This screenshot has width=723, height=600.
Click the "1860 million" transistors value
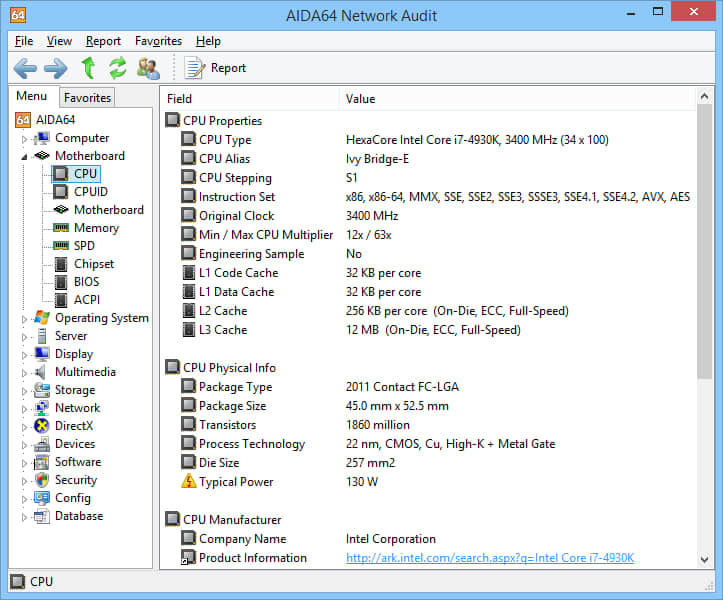click(378, 425)
